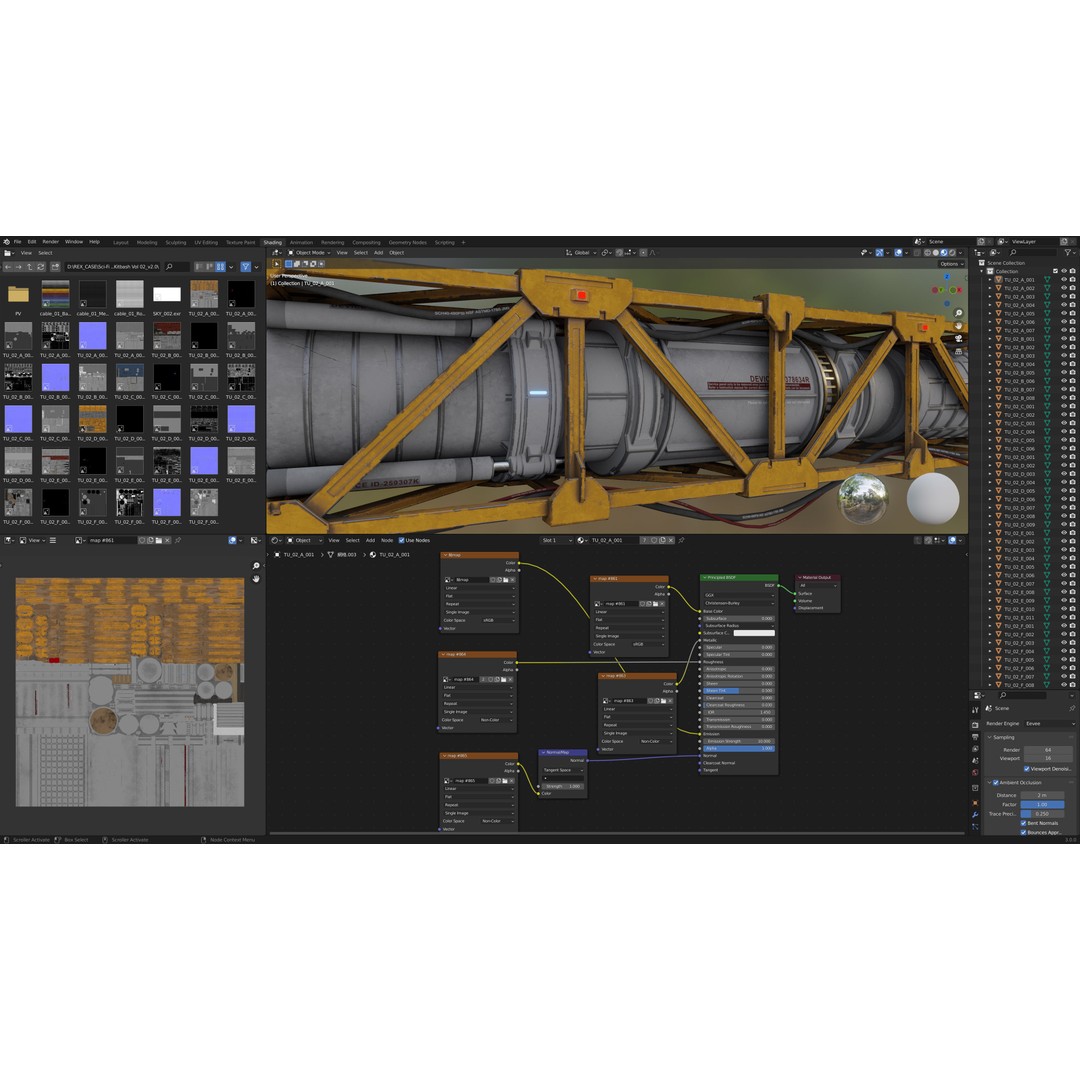Toggle Bent Normals checkbox
Screen dimensions: 1080x1080
click(1024, 823)
